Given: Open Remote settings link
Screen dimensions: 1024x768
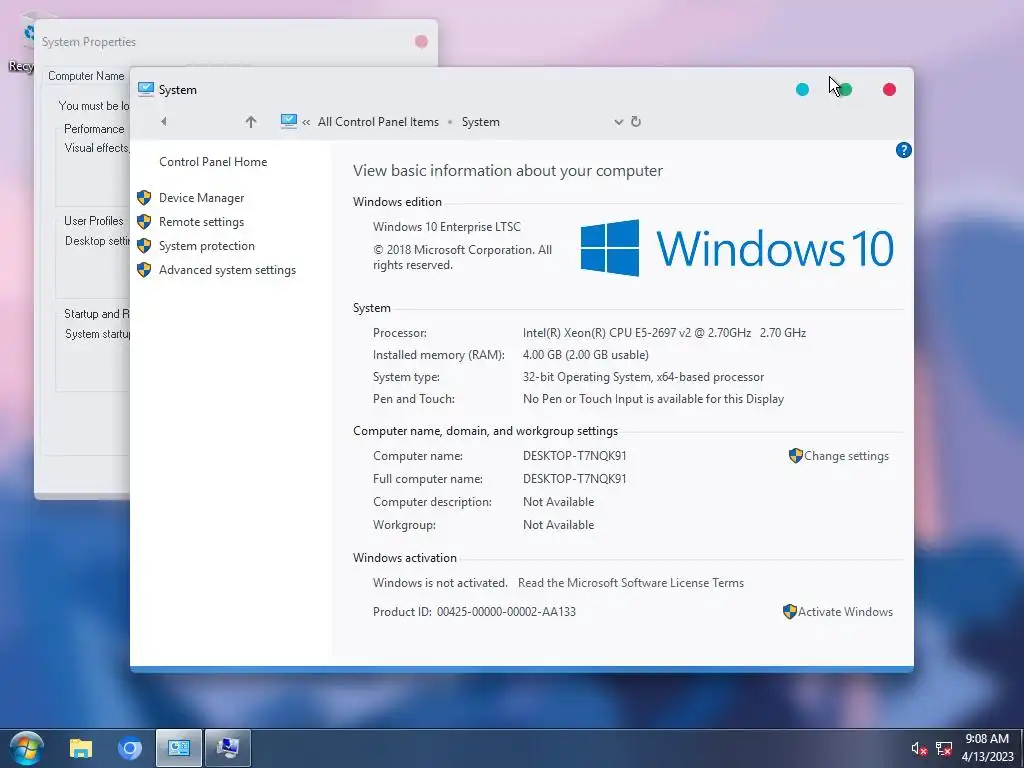Looking at the screenshot, I should click(x=201, y=222).
